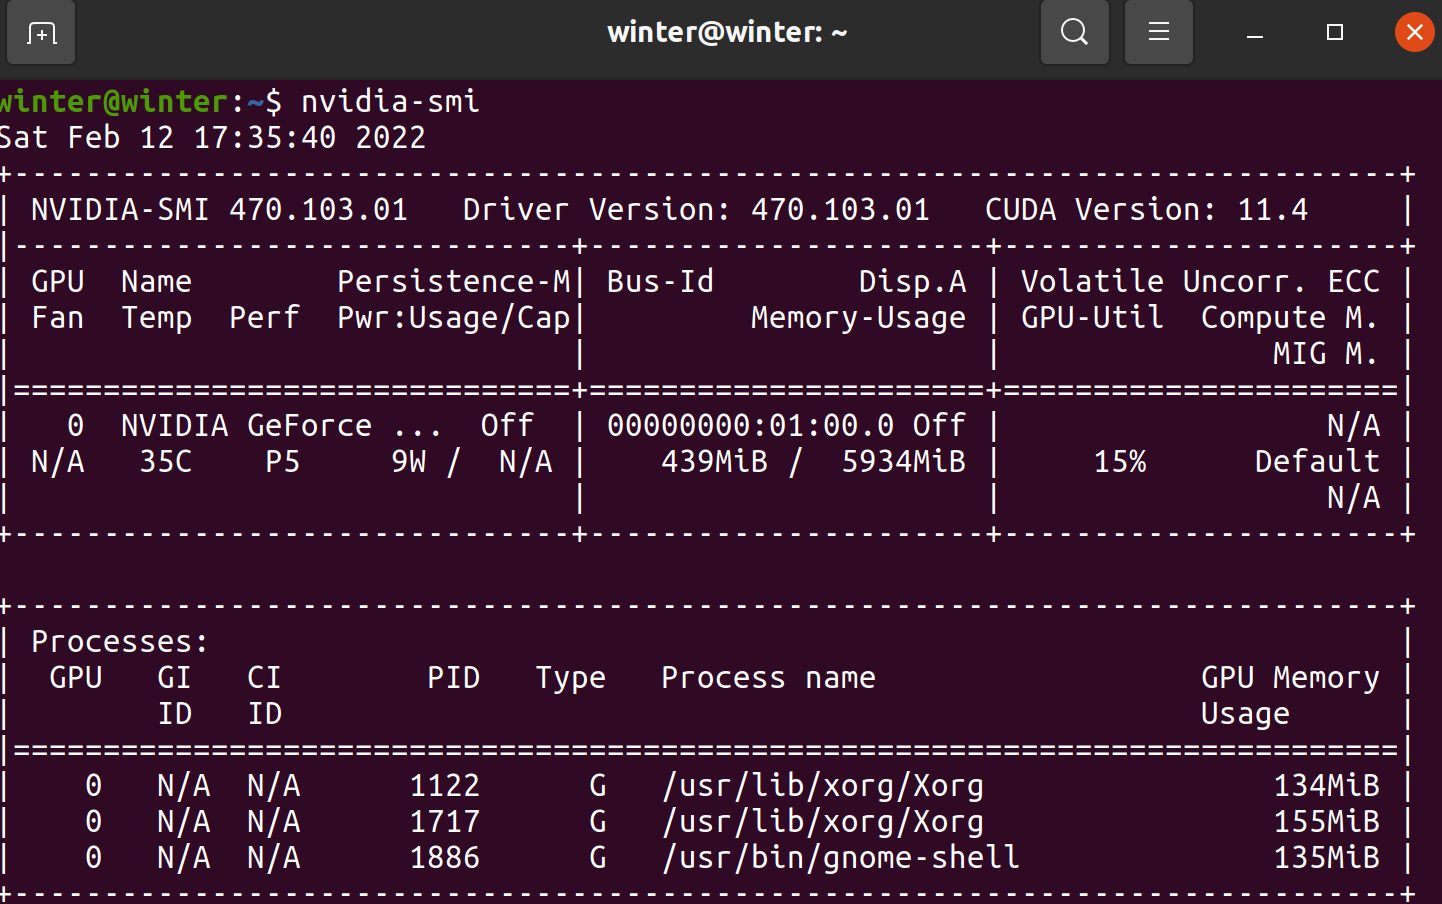
Task: Click the NVIDIA-SMI 470.103.01 text
Action: 219,209
